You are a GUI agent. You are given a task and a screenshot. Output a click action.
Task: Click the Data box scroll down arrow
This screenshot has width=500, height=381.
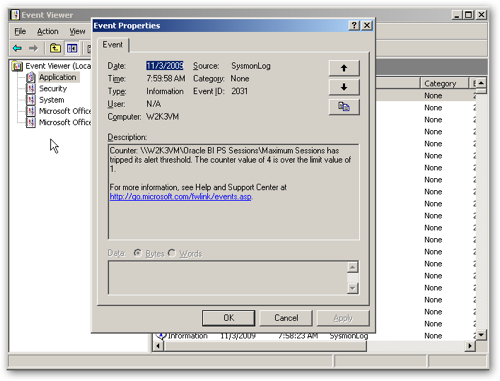click(353, 288)
